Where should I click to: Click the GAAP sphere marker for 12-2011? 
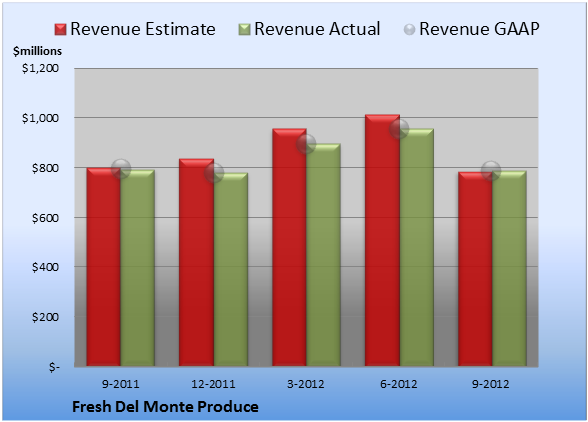214,173
